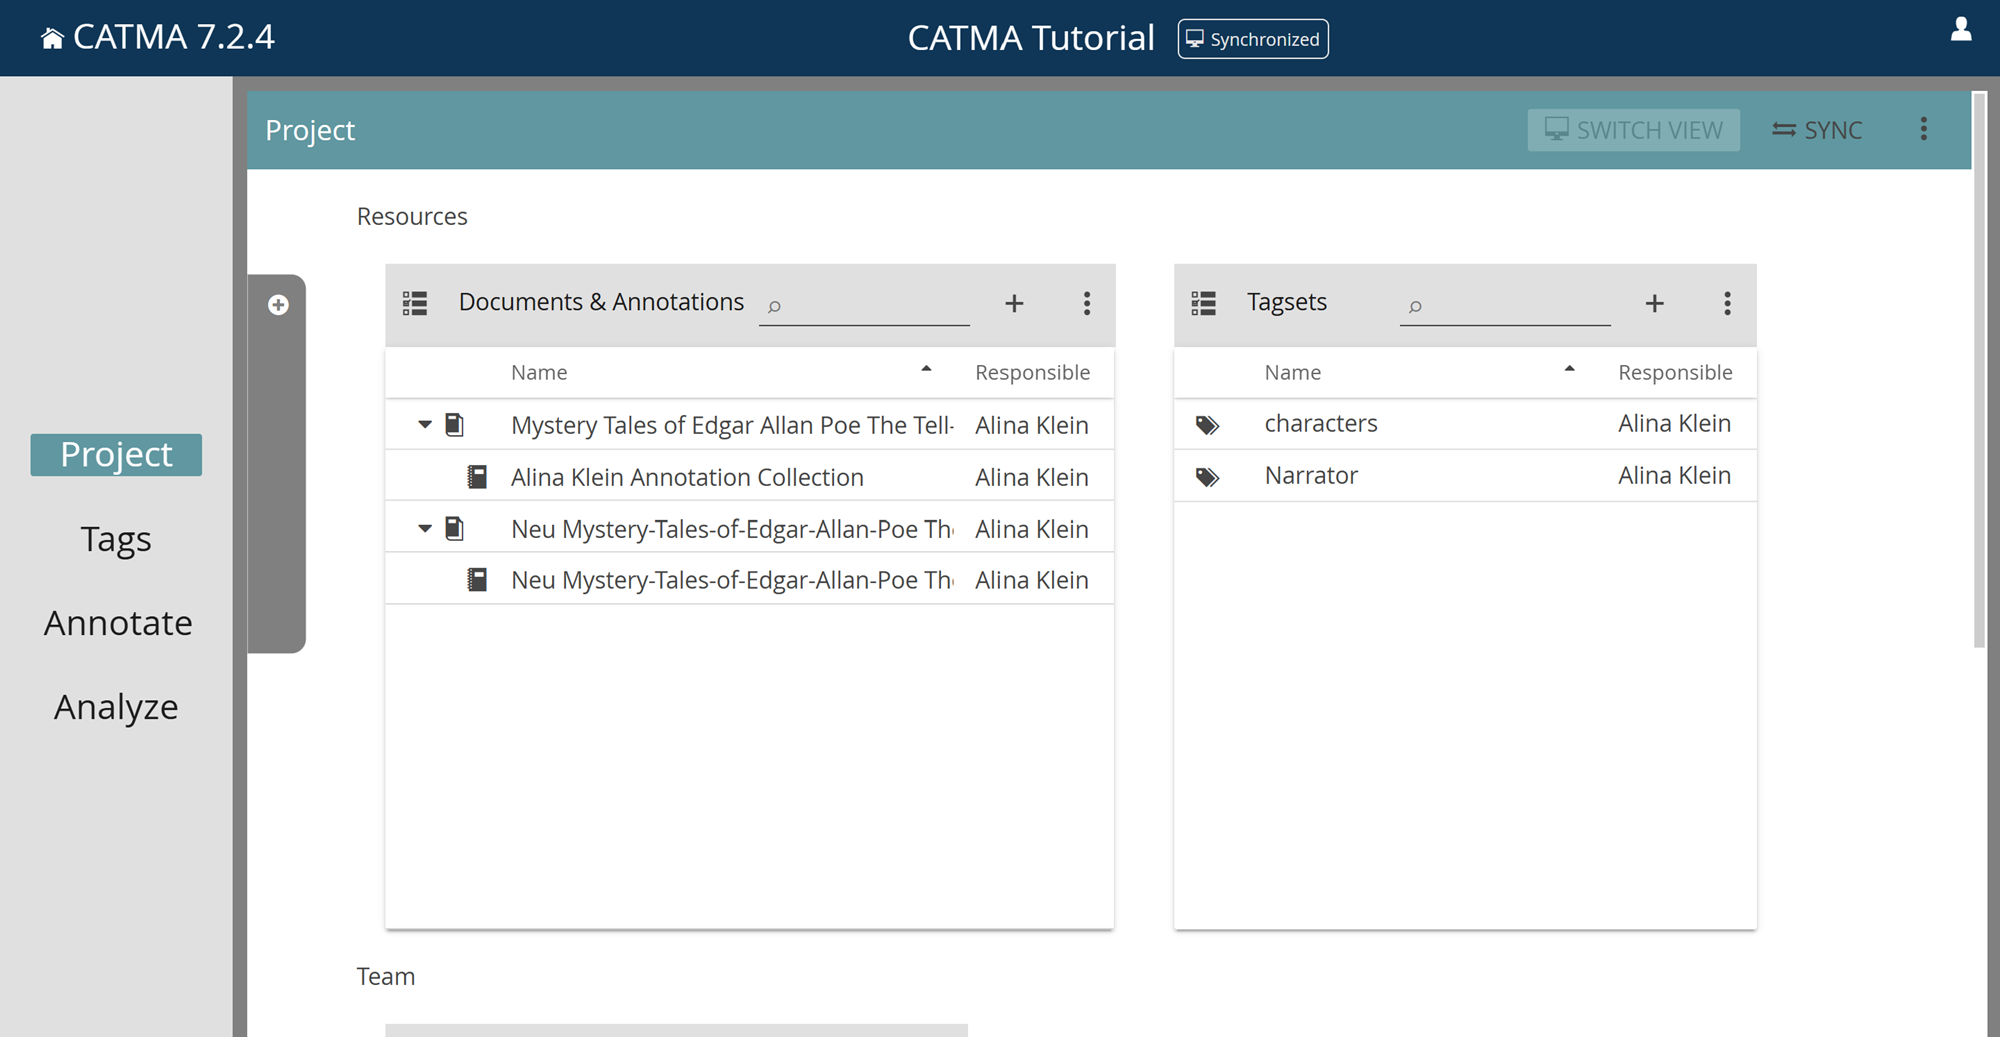Add a document using the plus icon

[x=1014, y=303]
